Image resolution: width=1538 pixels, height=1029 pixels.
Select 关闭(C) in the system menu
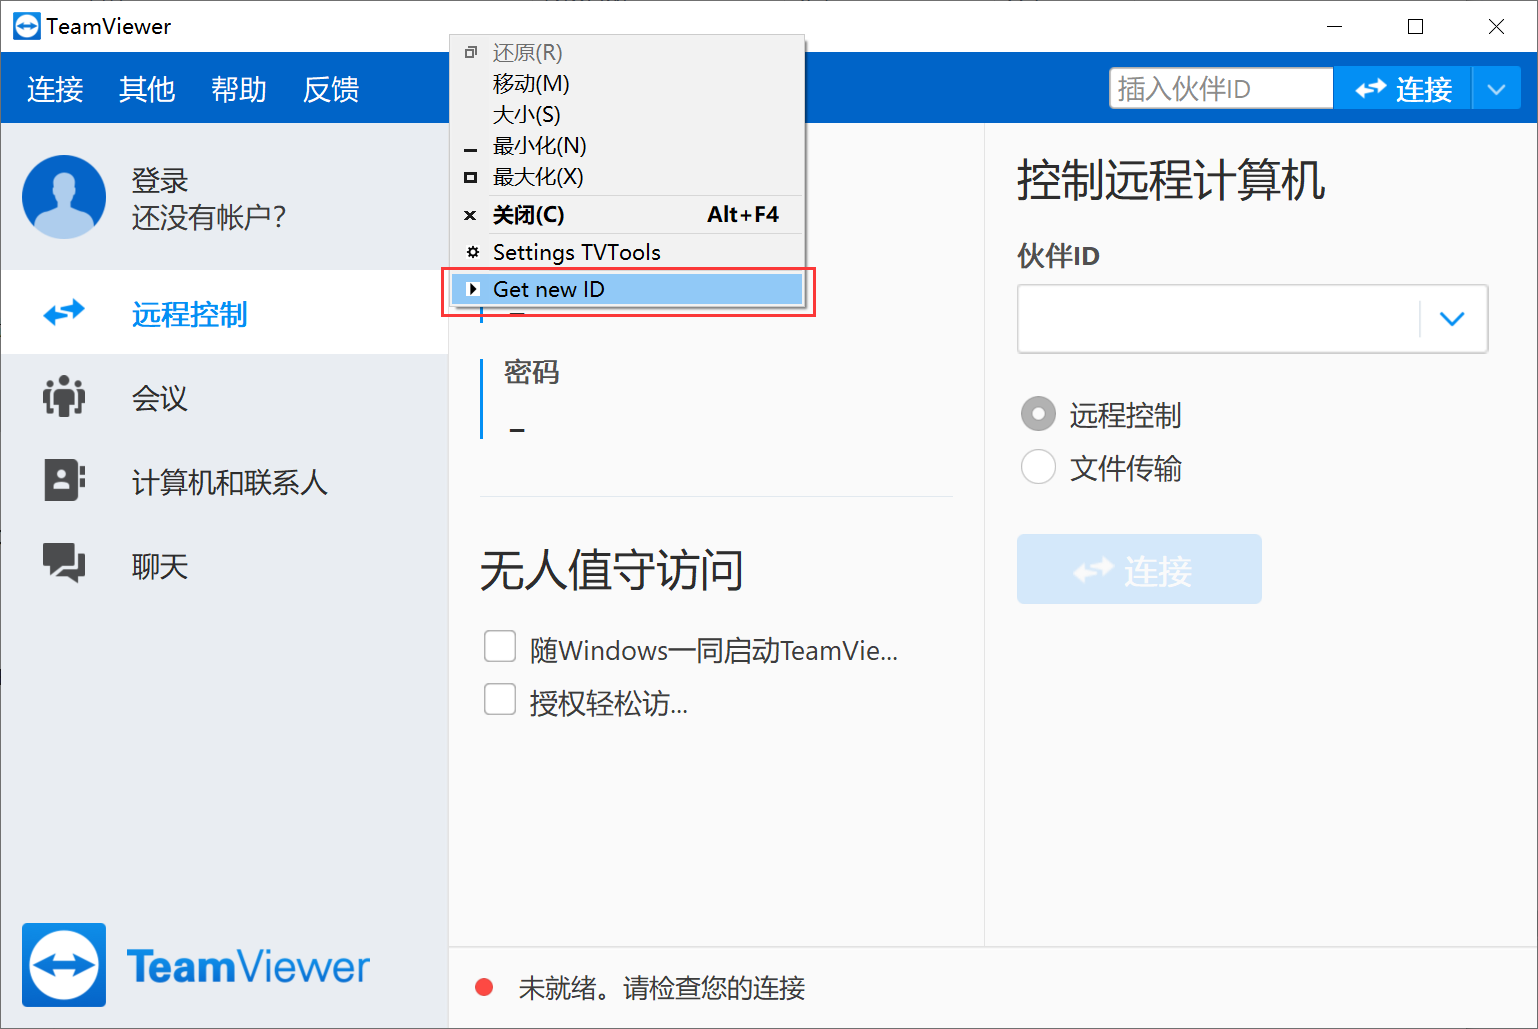click(627, 215)
